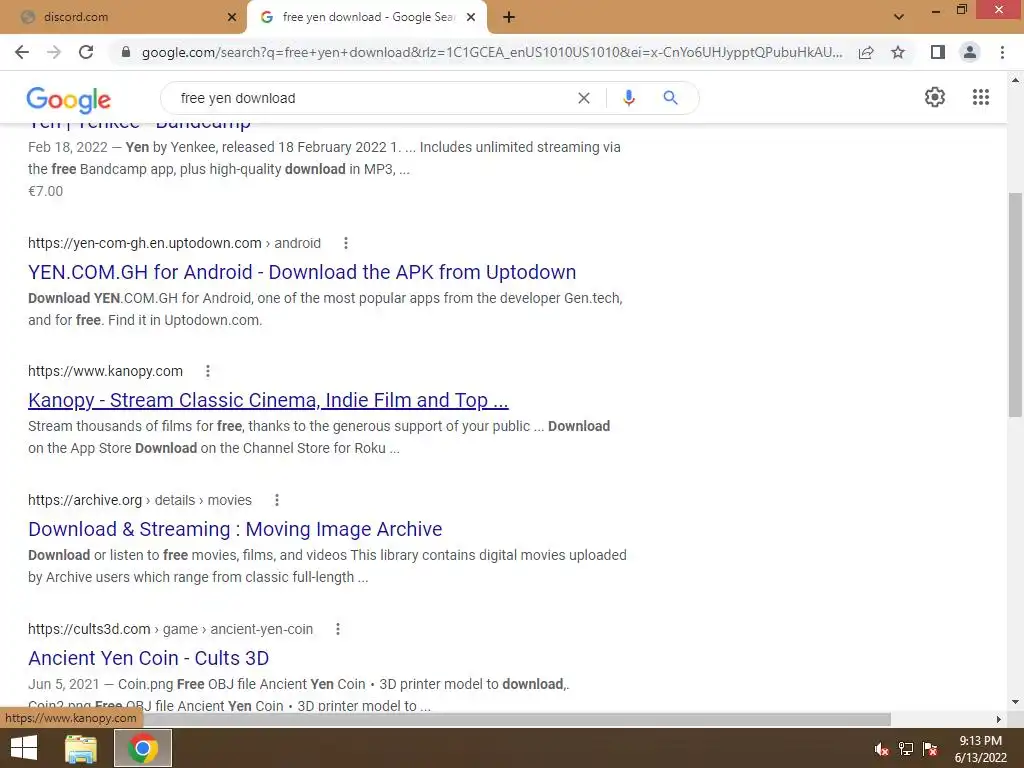Open Ancient Yen Coin Cults 3D
This screenshot has width=1024, height=768.
click(148, 658)
